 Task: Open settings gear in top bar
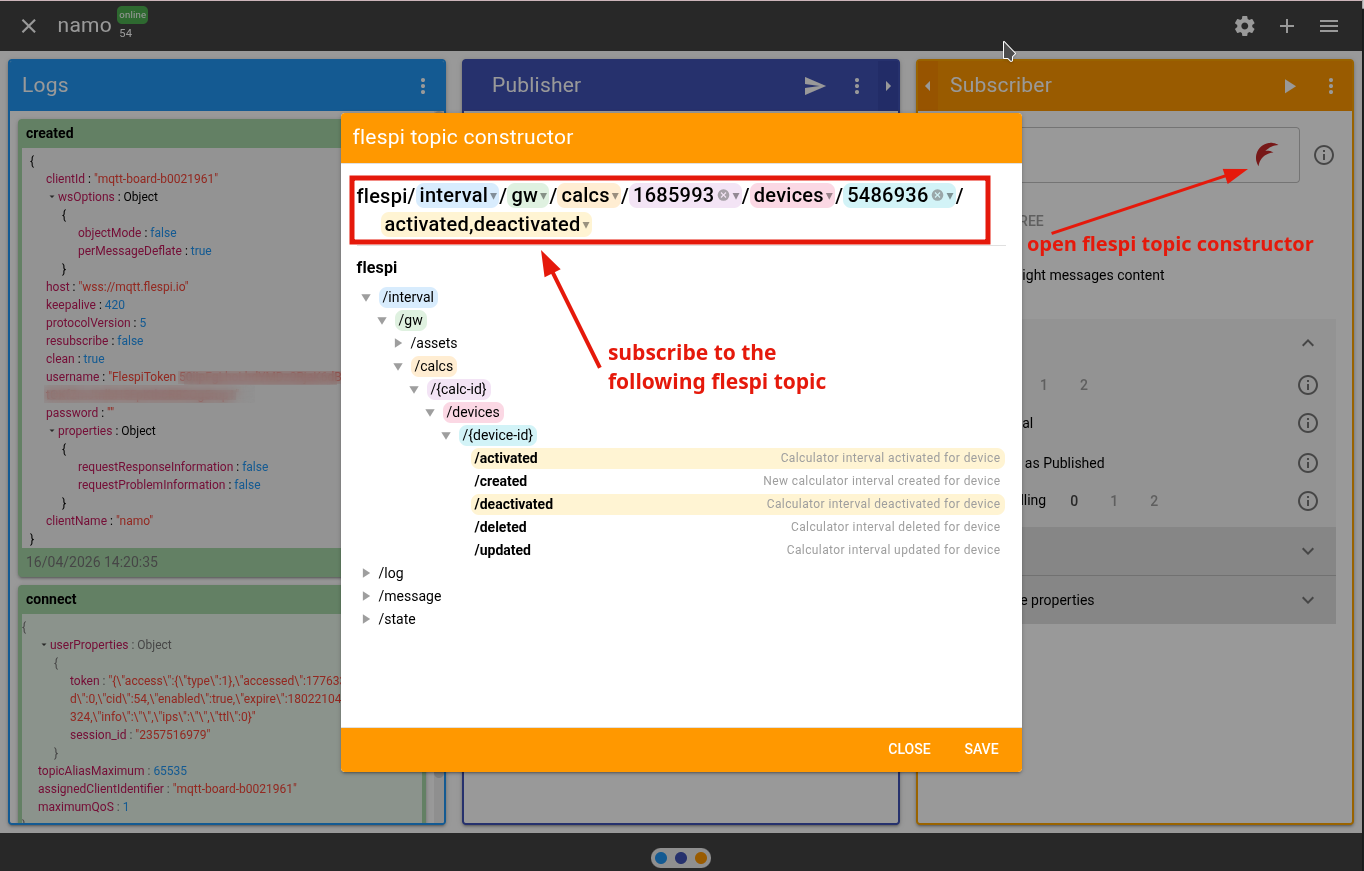pyautogui.click(x=1244, y=26)
